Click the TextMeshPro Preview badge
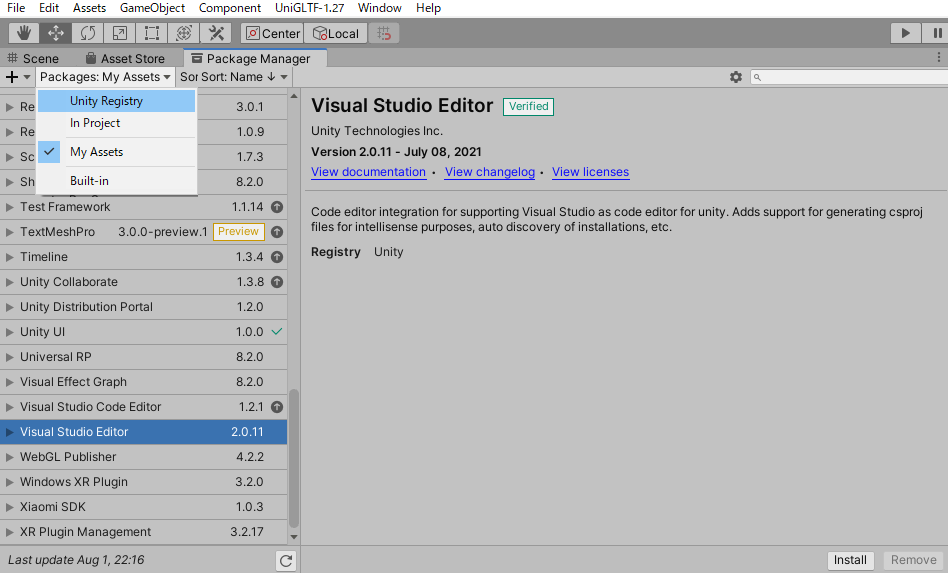 click(238, 231)
